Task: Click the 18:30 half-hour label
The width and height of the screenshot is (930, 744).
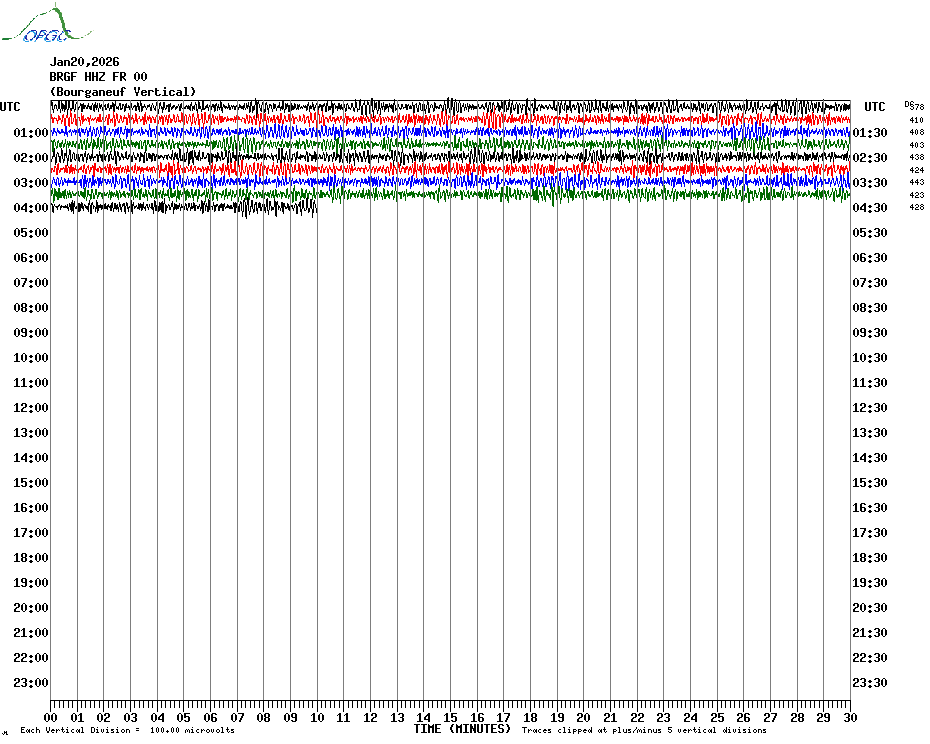Action: [x=870, y=557]
